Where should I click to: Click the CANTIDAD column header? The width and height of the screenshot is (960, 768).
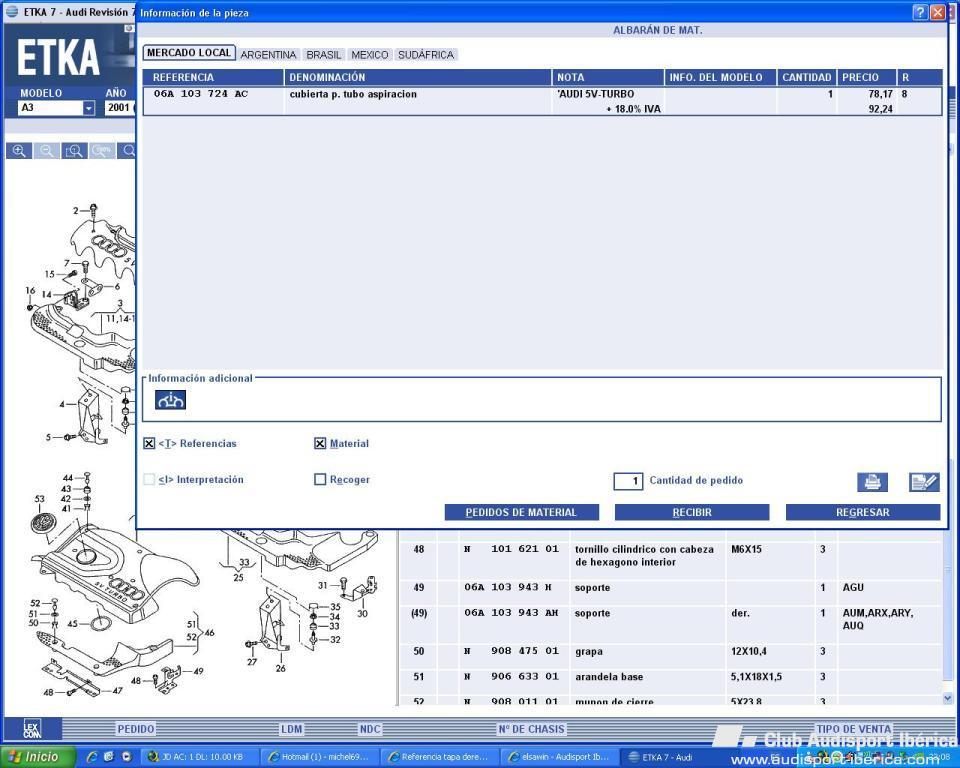[806, 77]
